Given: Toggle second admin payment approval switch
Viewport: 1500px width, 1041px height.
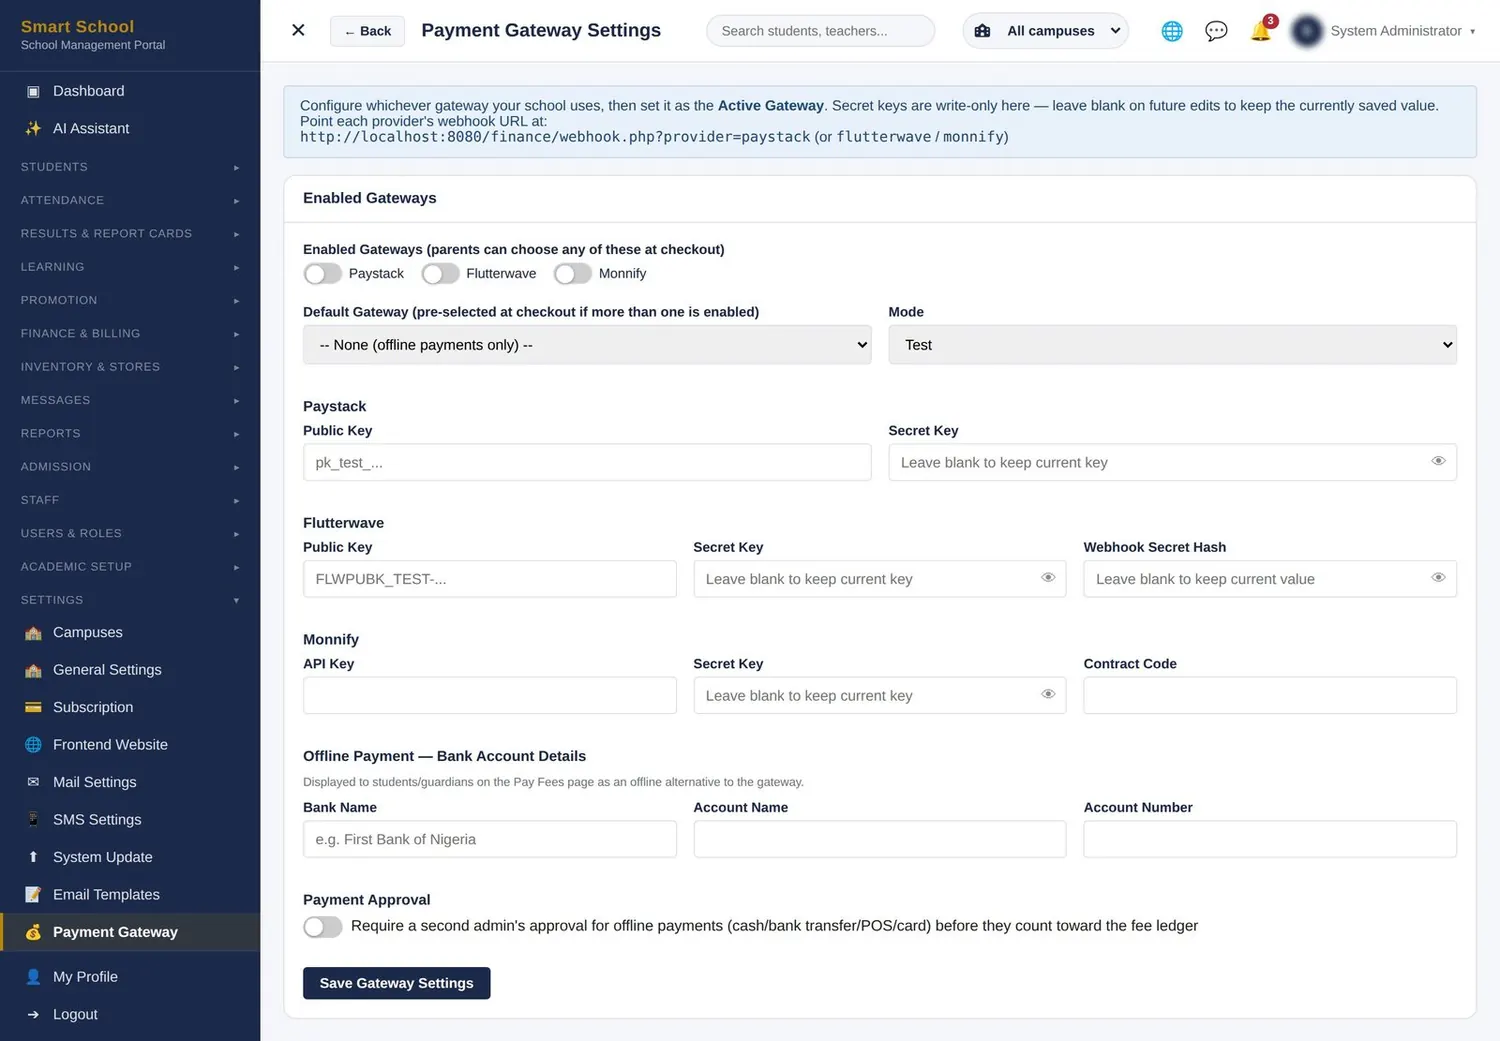Looking at the screenshot, I should coord(322,926).
